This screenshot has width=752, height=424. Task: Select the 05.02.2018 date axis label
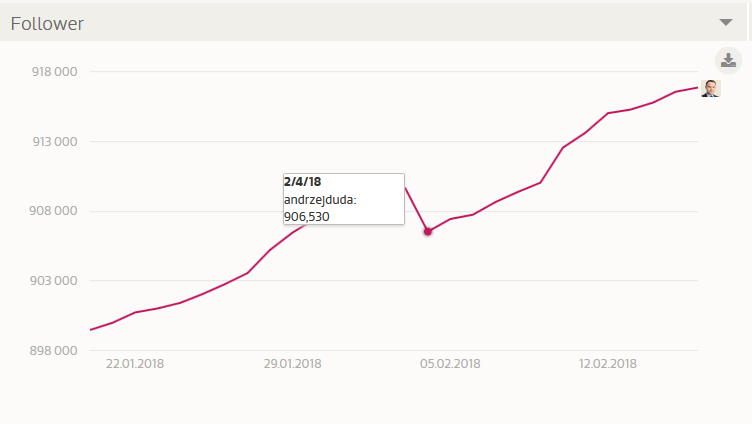click(450, 363)
